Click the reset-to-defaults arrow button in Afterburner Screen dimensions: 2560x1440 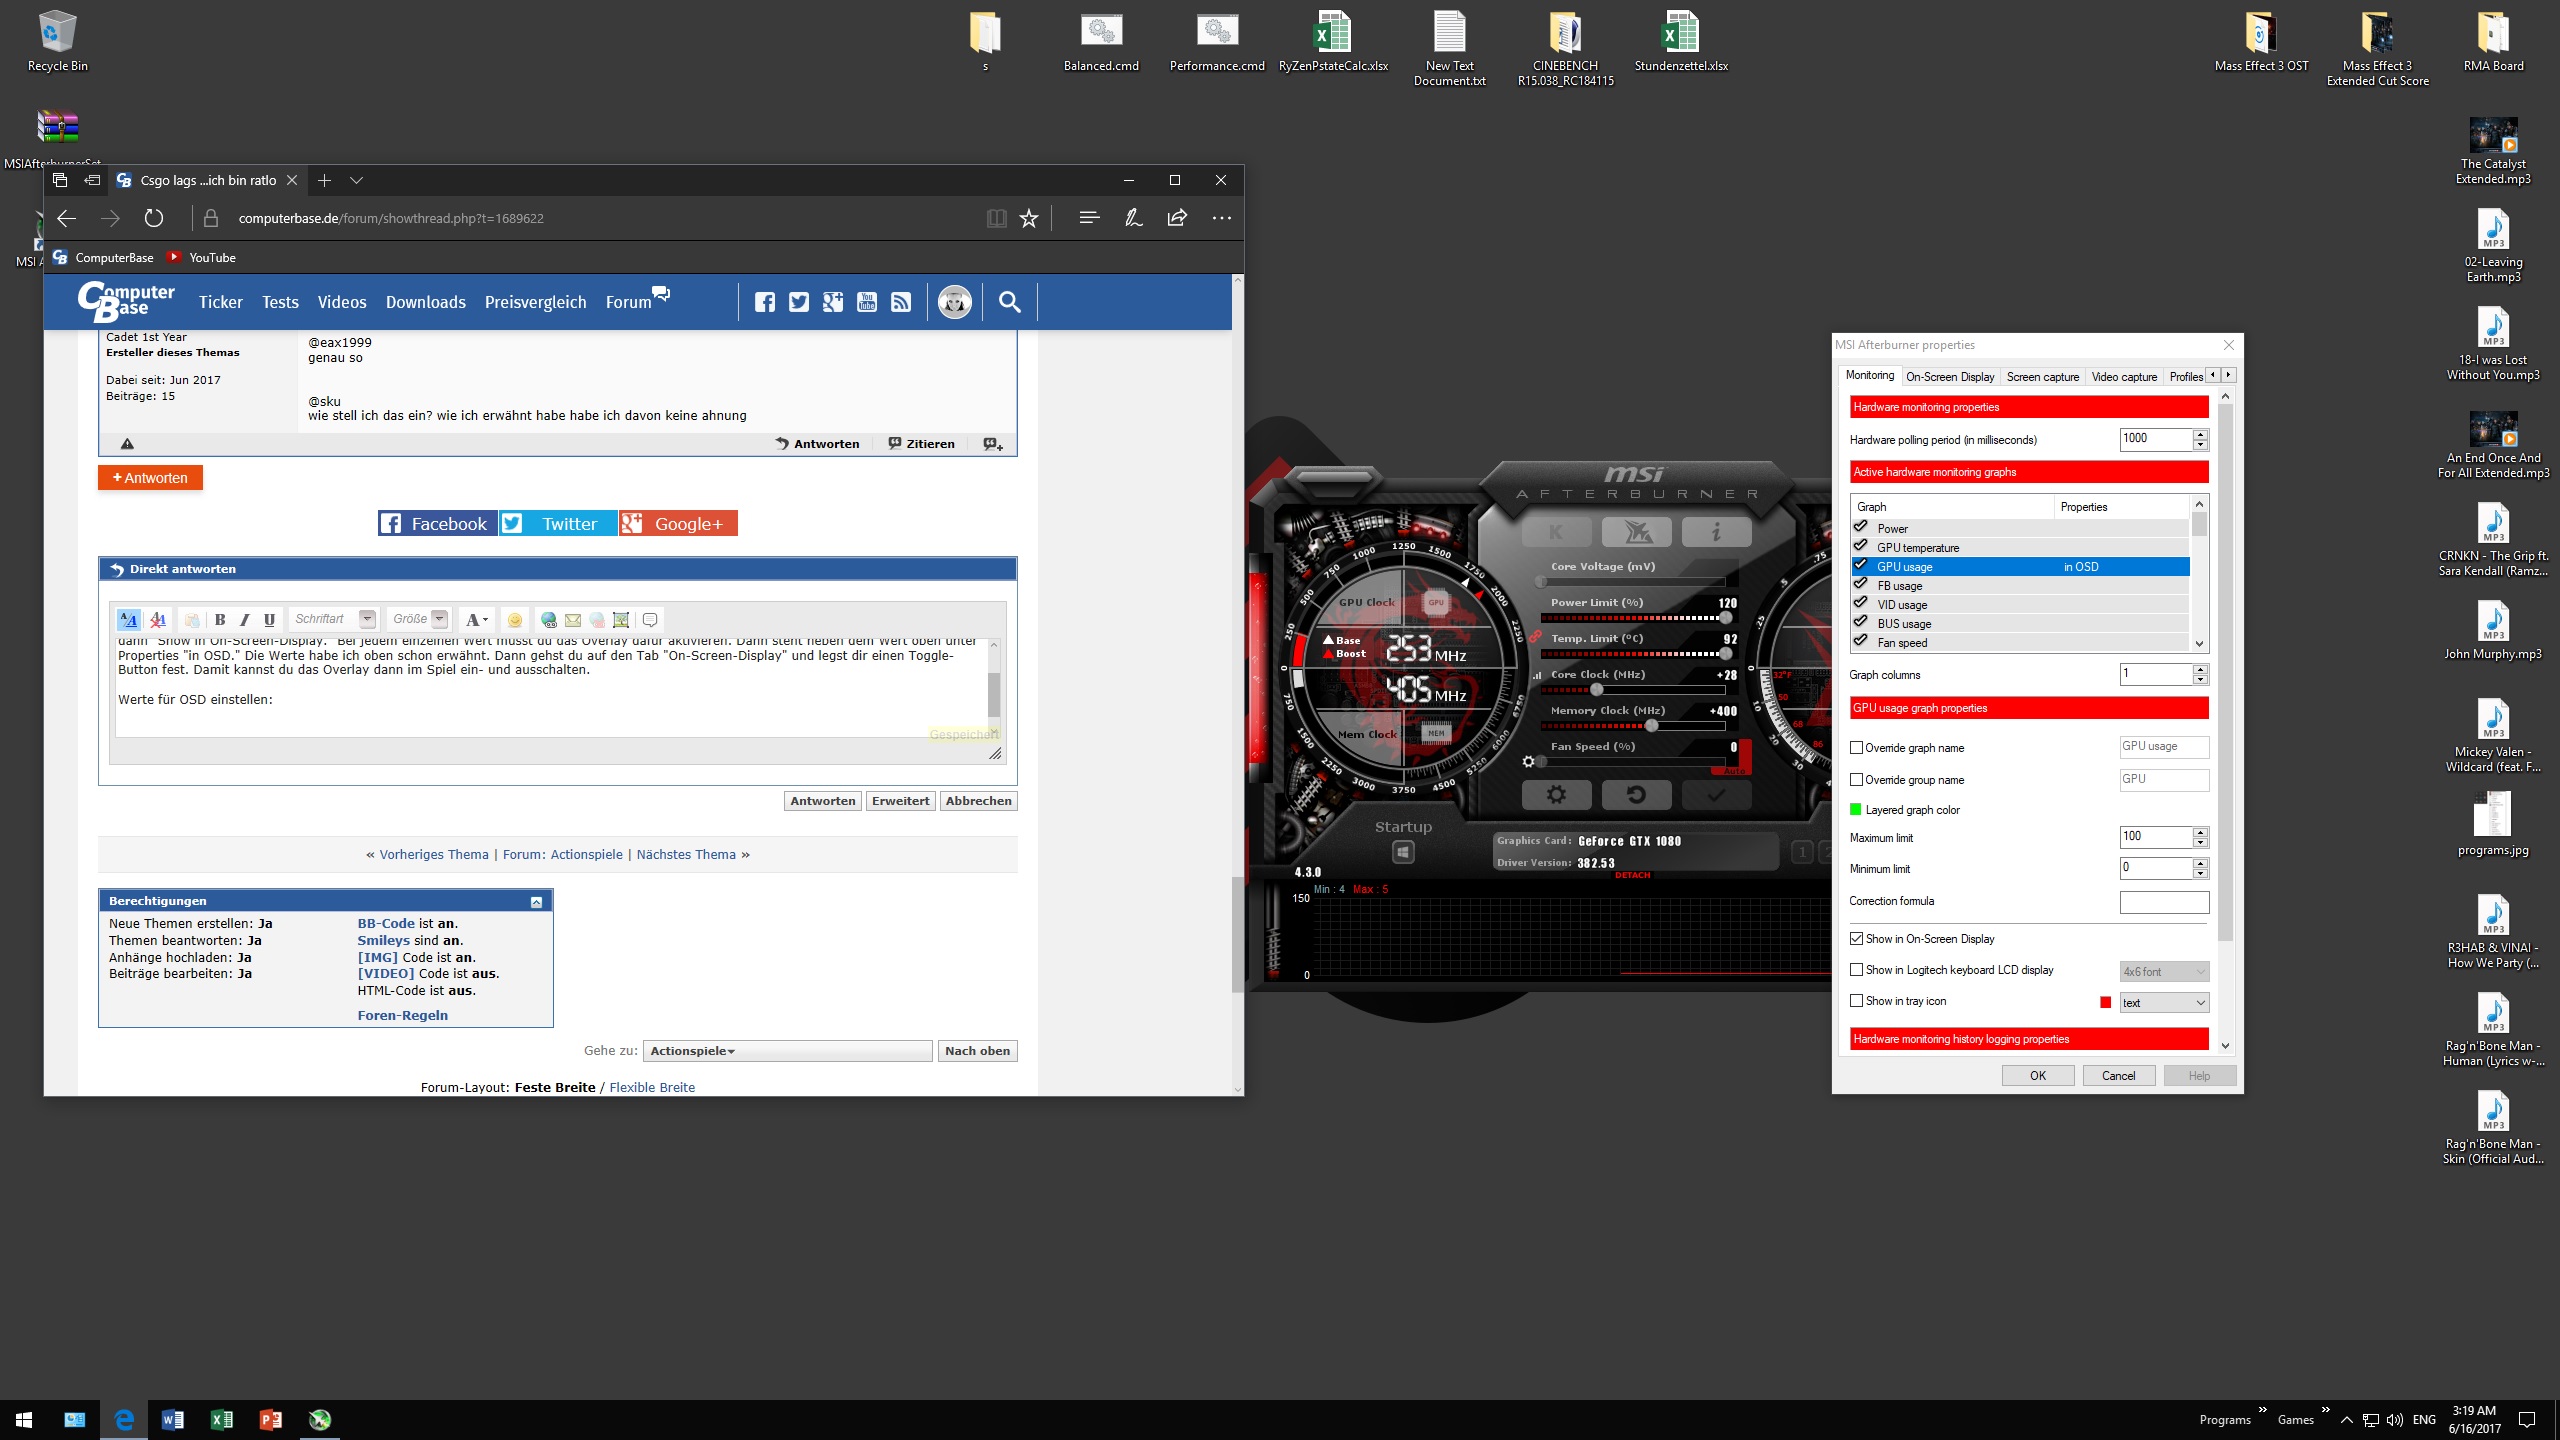(1636, 795)
